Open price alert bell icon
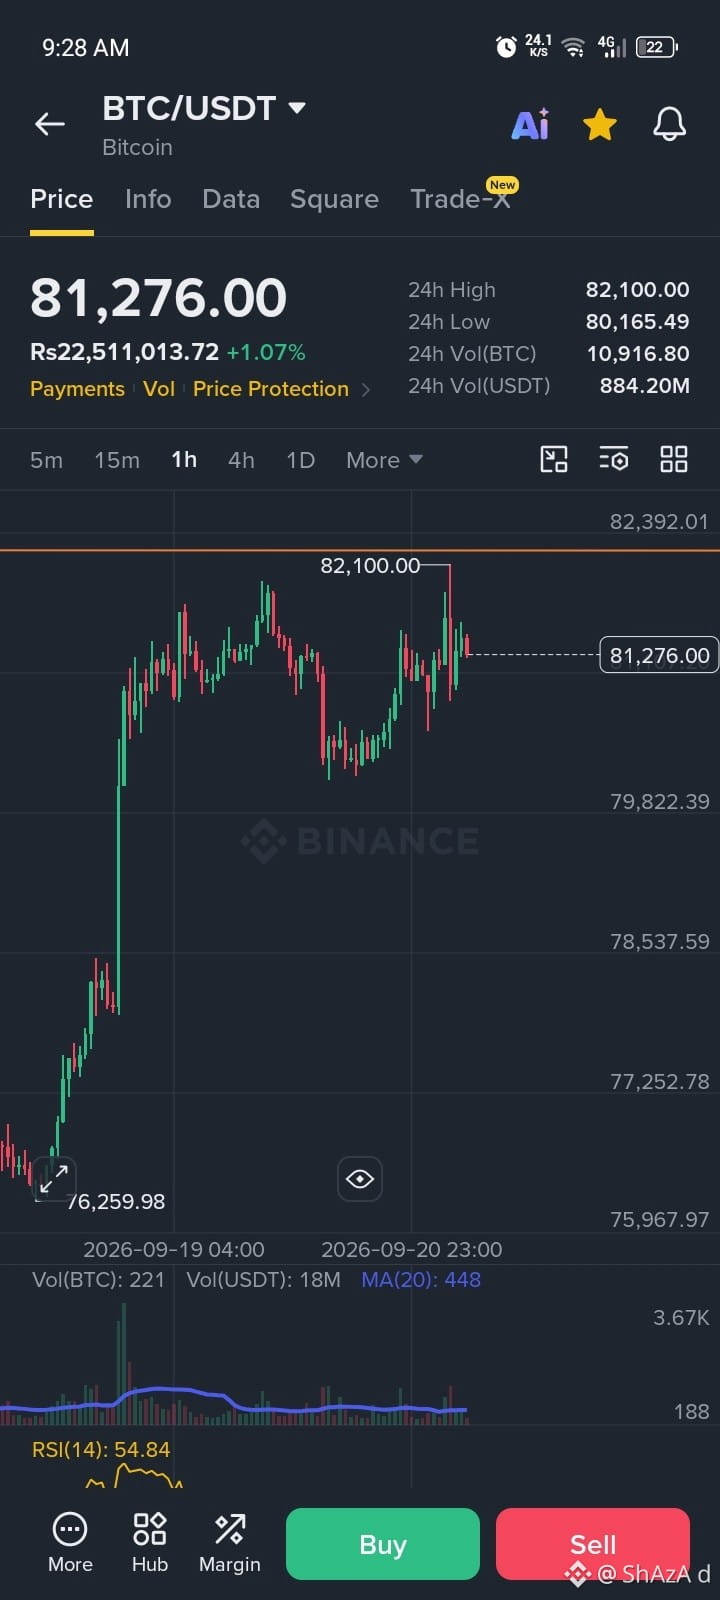This screenshot has width=720, height=1600. pyautogui.click(x=669, y=124)
